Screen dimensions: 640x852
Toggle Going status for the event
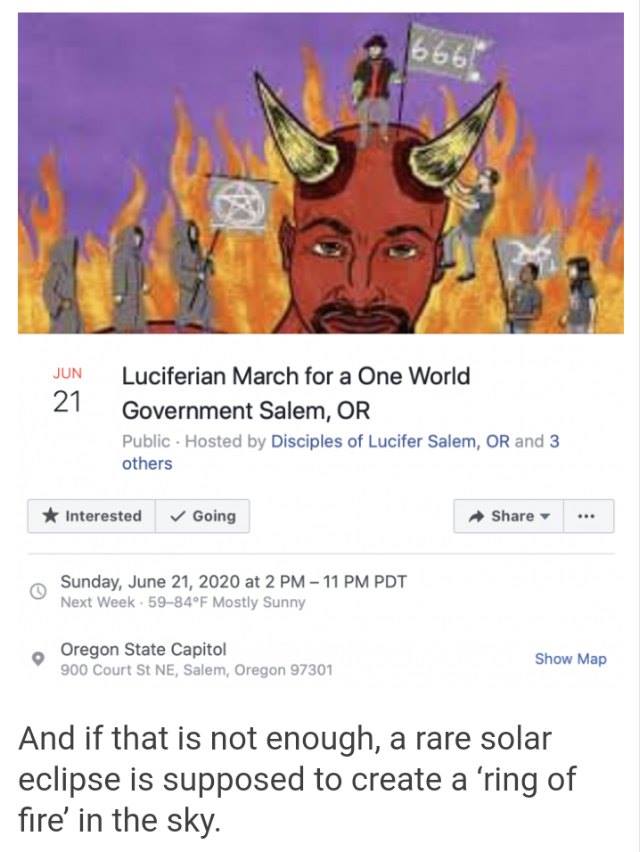click(x=203, y=516)
